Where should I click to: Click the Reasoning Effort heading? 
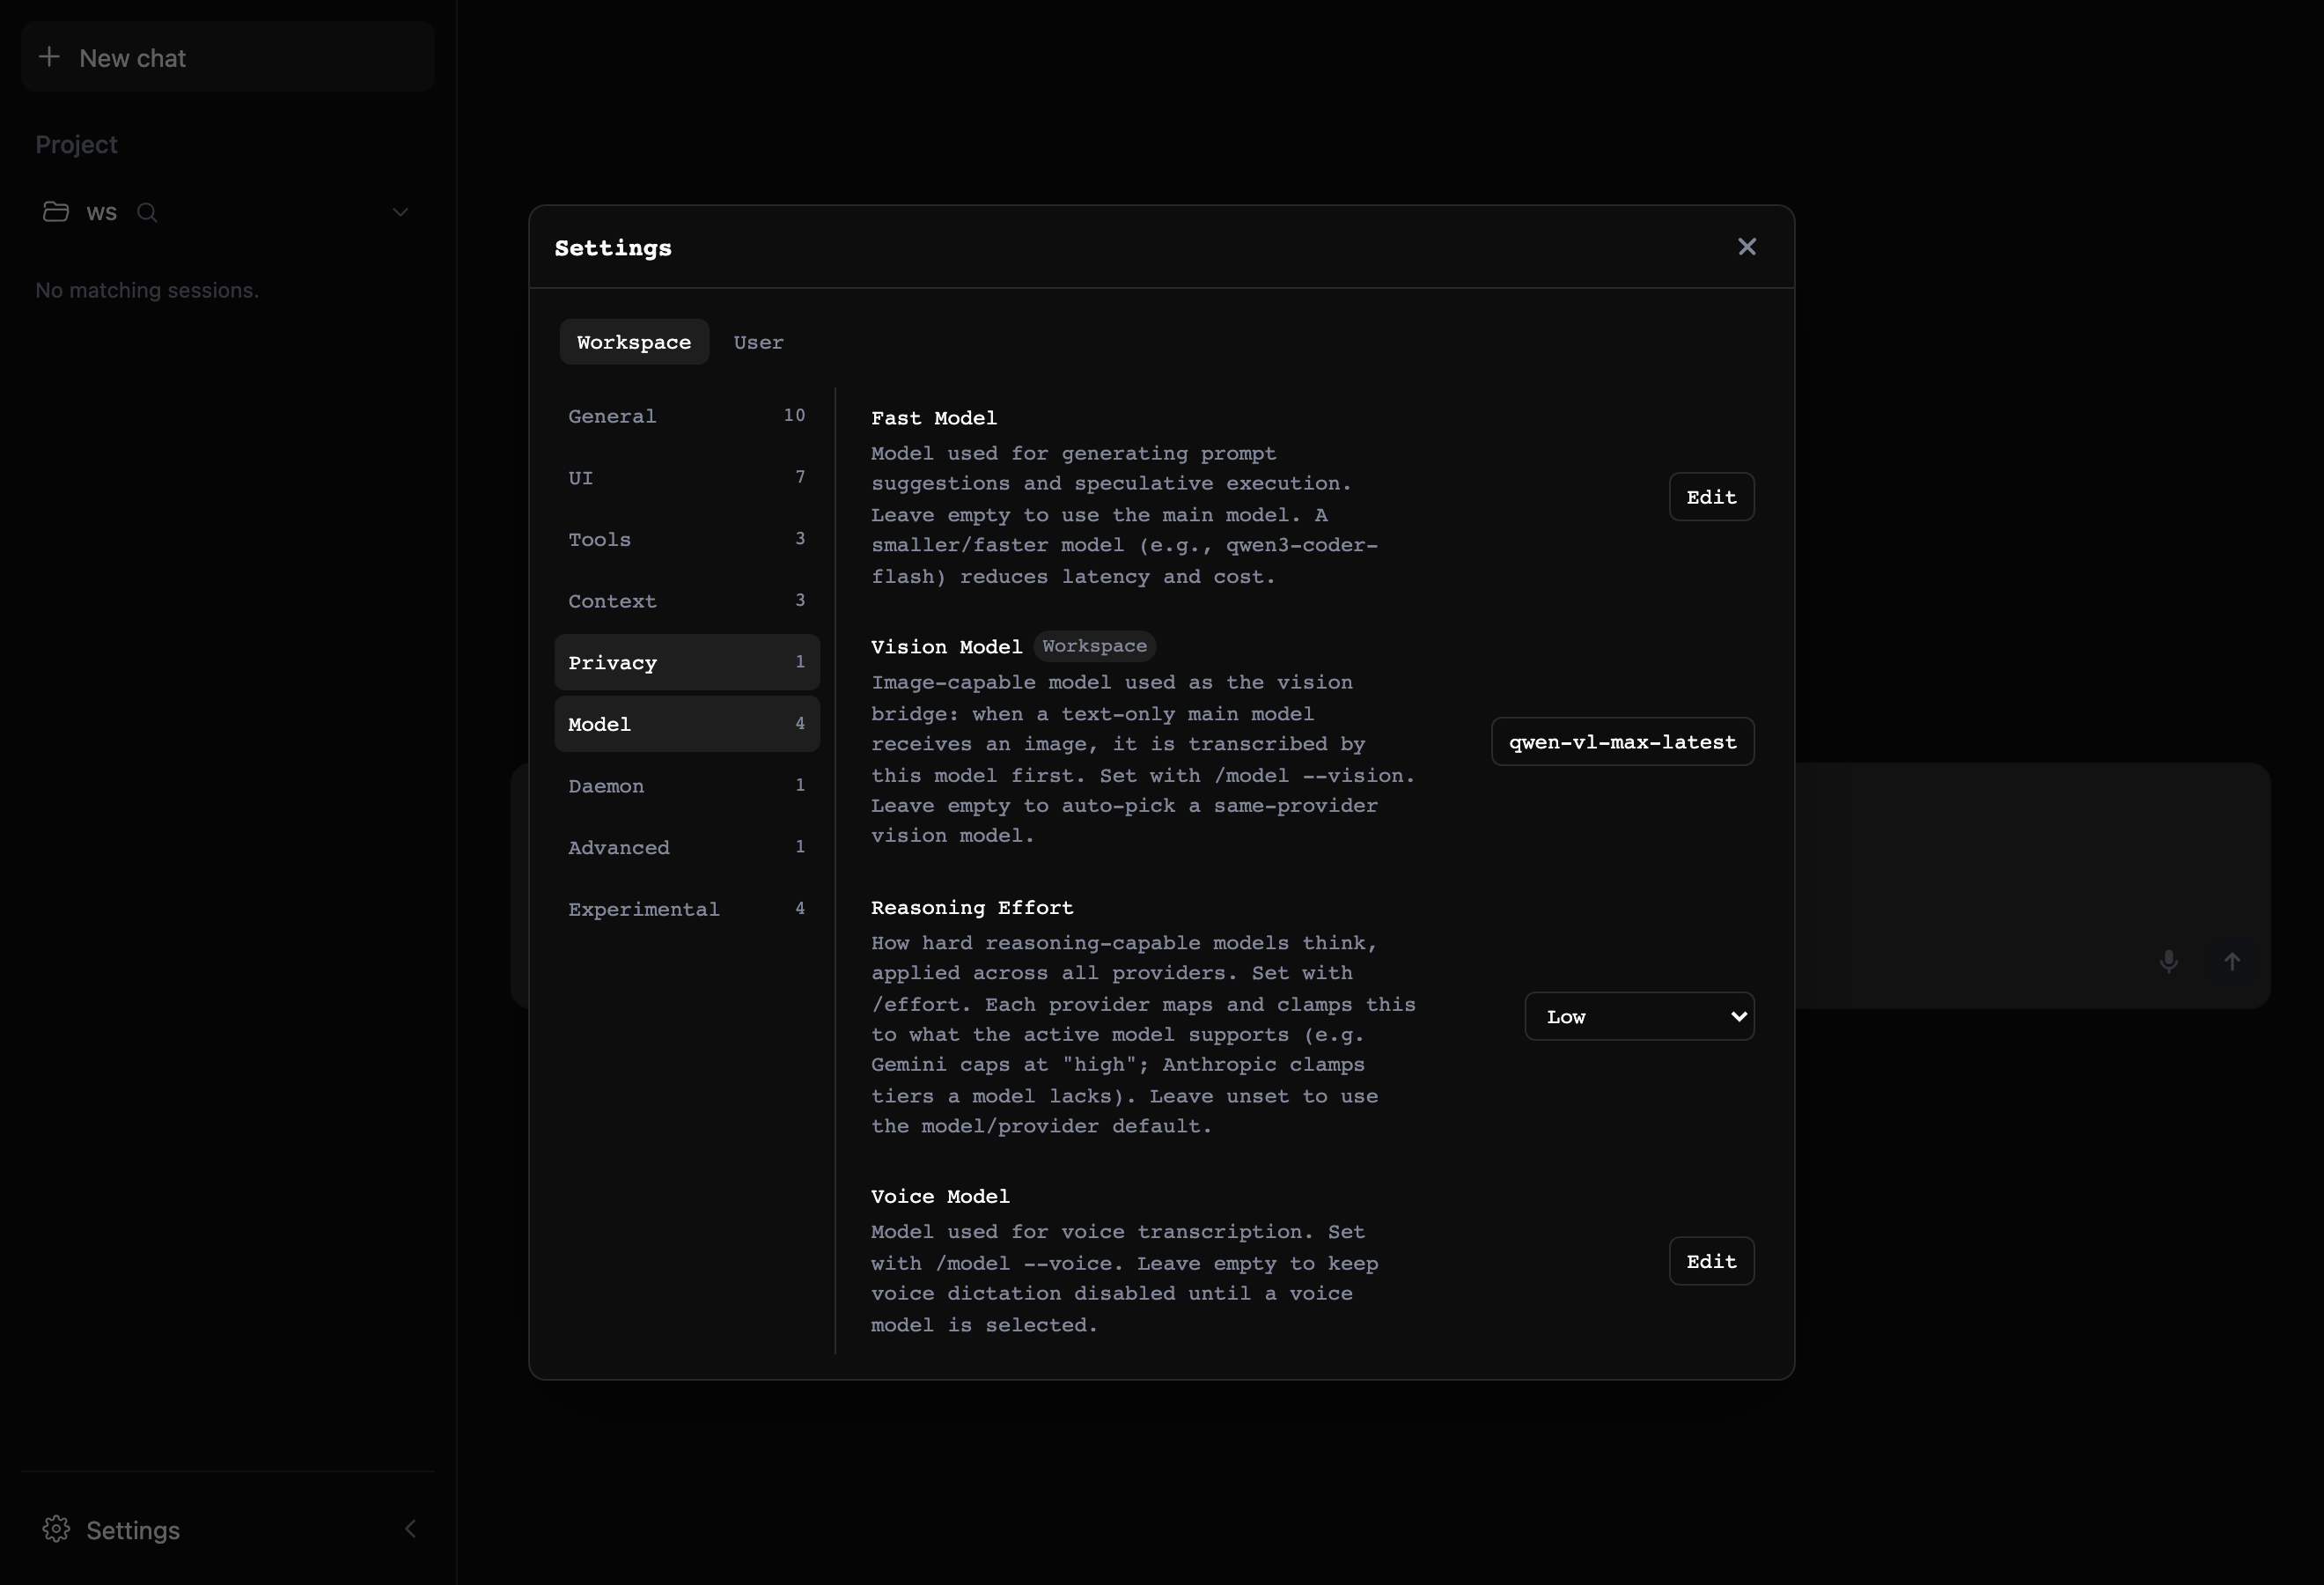(971, 908)
